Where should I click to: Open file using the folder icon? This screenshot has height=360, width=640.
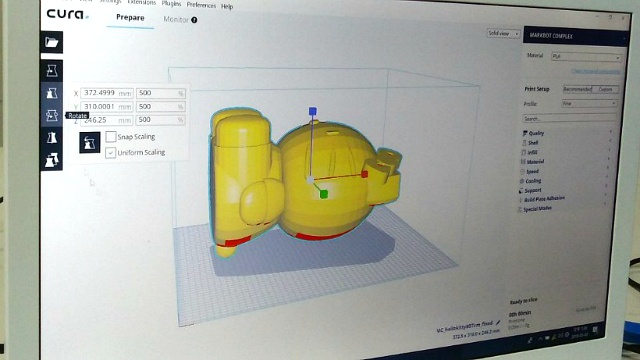click(x=52, y=42)
